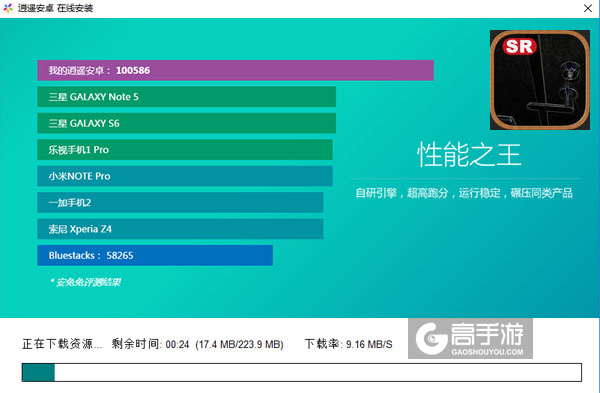Image resolution: width=600 pixels, height=393 pixels.
Task: Click the download progress bar
Action: click(302, 372)
